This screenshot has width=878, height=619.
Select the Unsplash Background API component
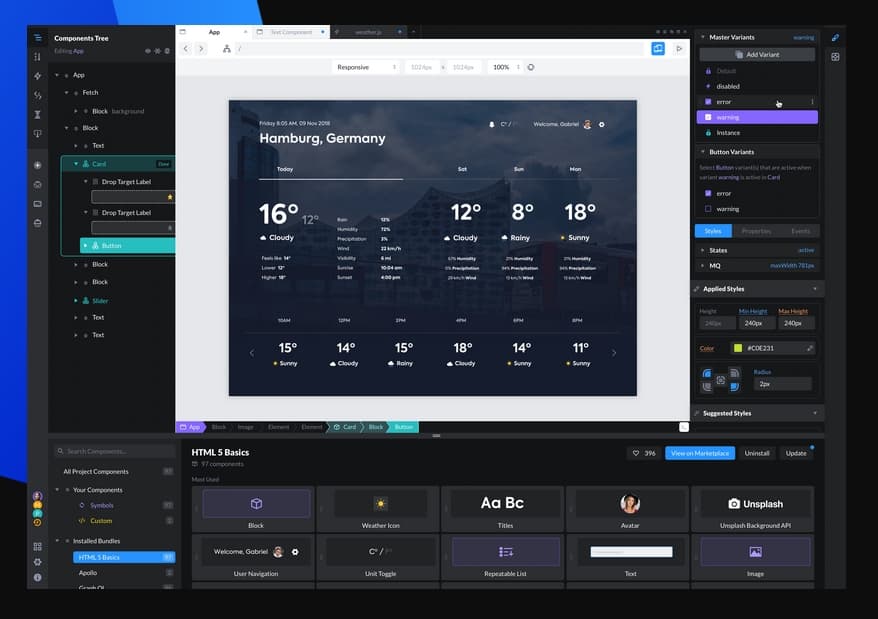coord(755,509)
